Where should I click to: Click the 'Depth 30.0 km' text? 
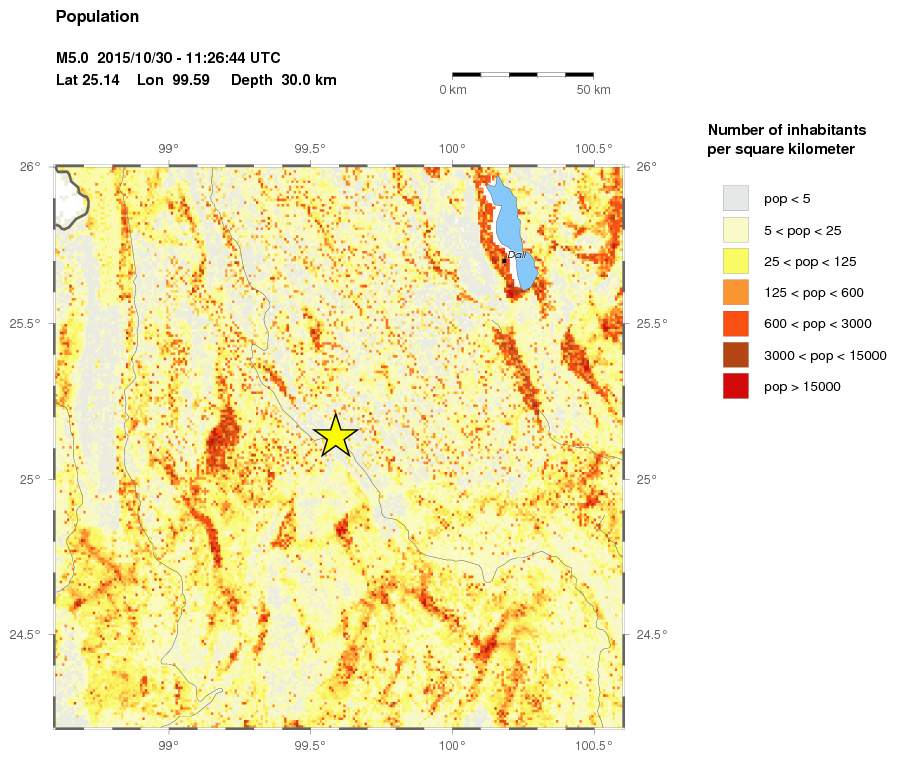(283, 80)
